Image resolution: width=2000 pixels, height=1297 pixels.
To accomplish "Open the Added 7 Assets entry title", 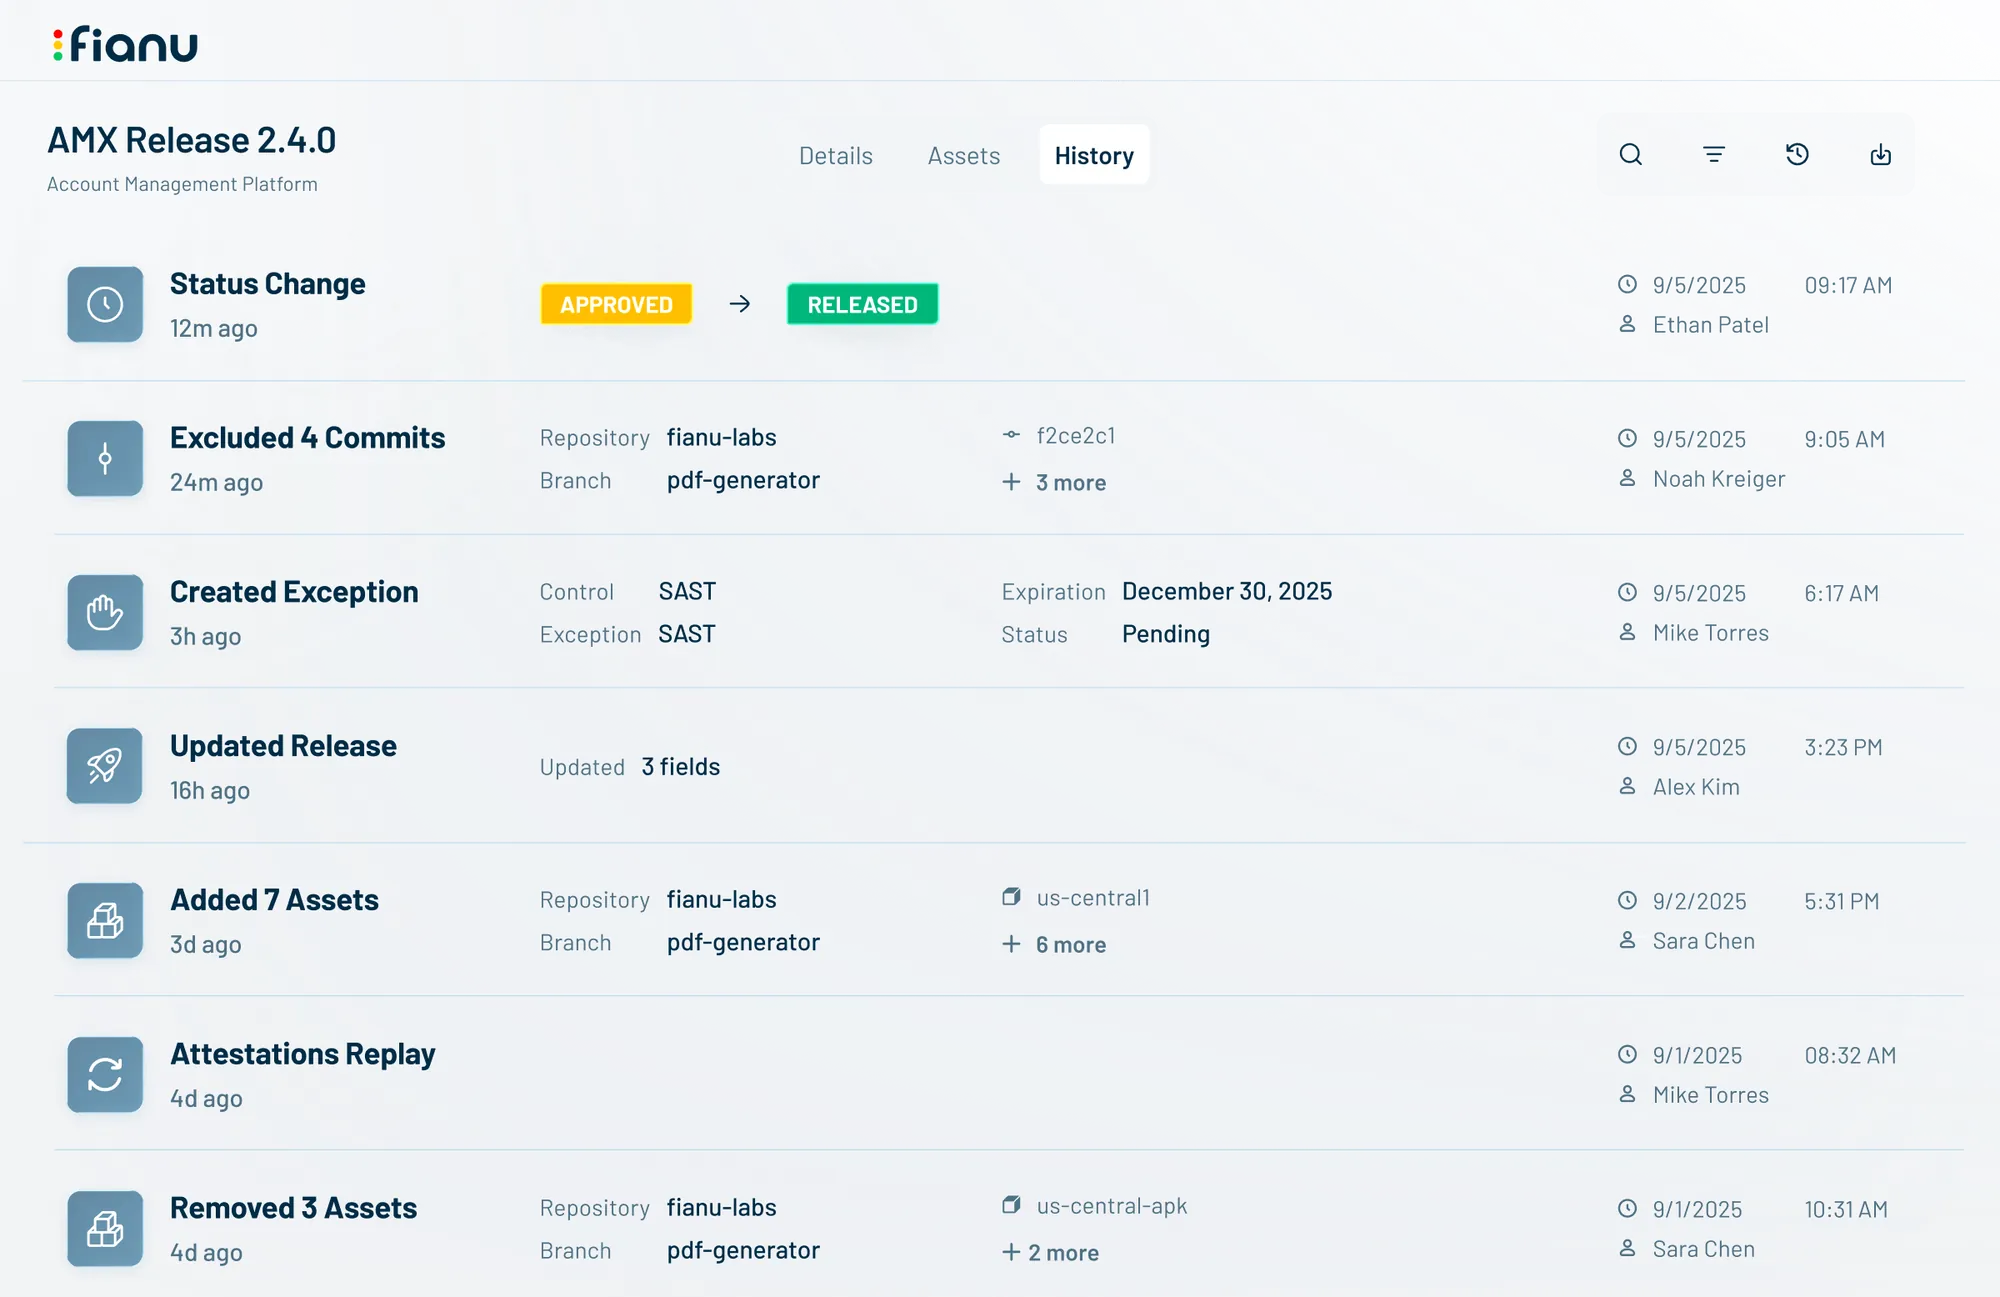I will tap(274, 900).
